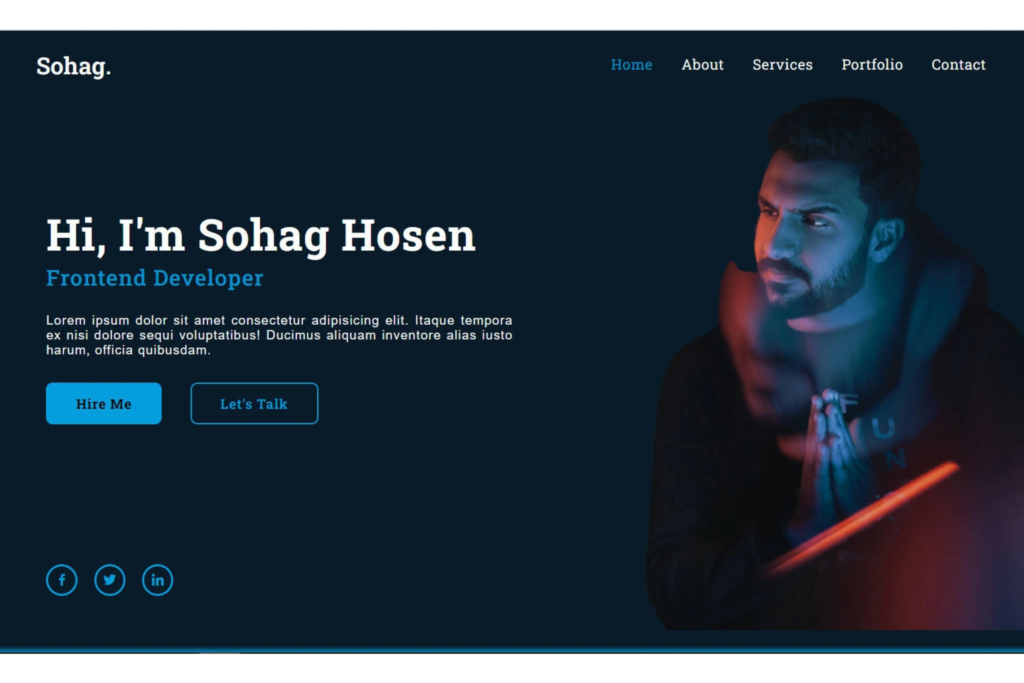Viewport: 1024px width, 683px height.
Task: Click the 'Frontend Developer' subtitle text
Action: 155,278
